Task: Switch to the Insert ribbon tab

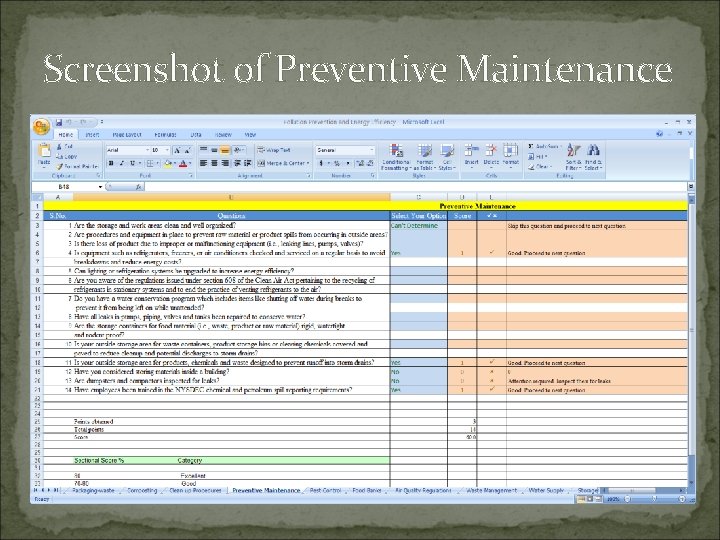Action: point(92,135)
